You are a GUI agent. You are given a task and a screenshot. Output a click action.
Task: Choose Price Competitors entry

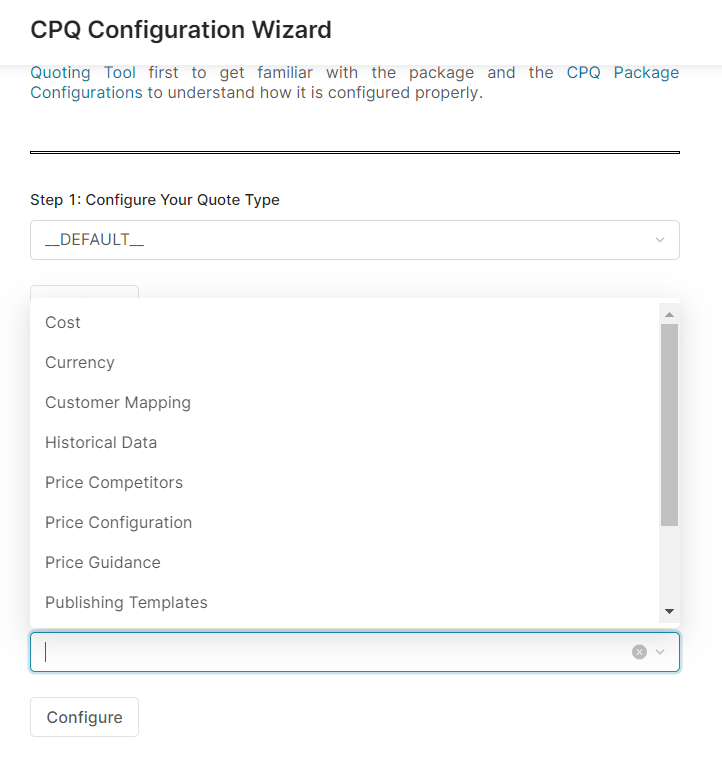coord(114,482)
